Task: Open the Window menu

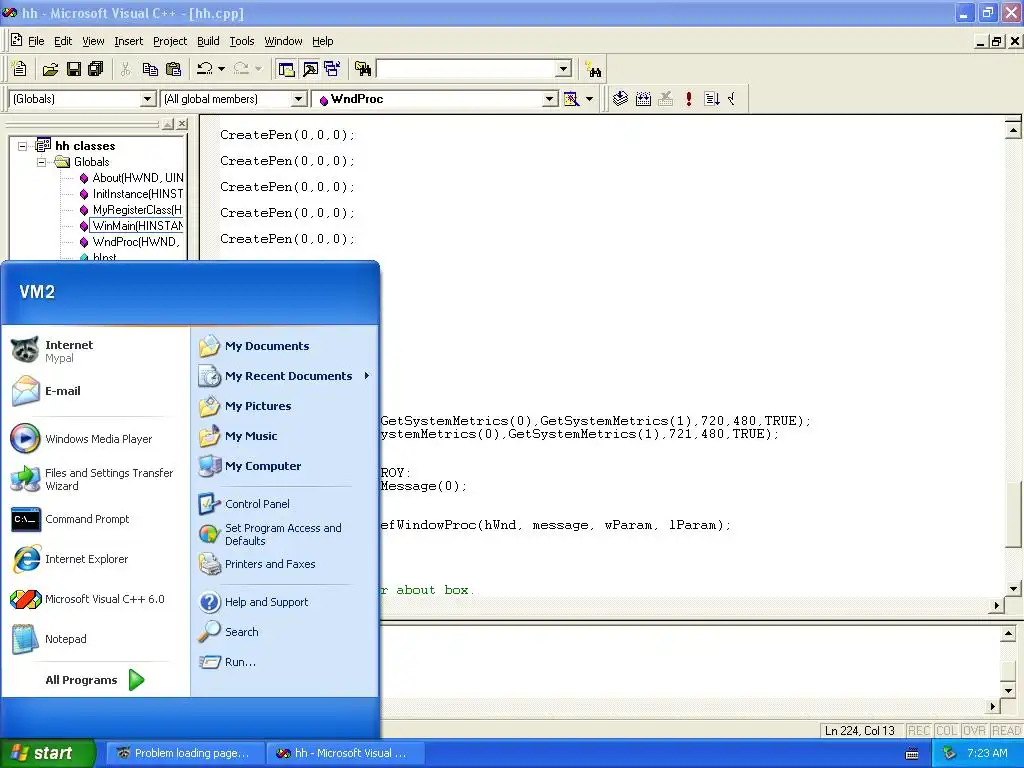Action: [x=283, y=41]
